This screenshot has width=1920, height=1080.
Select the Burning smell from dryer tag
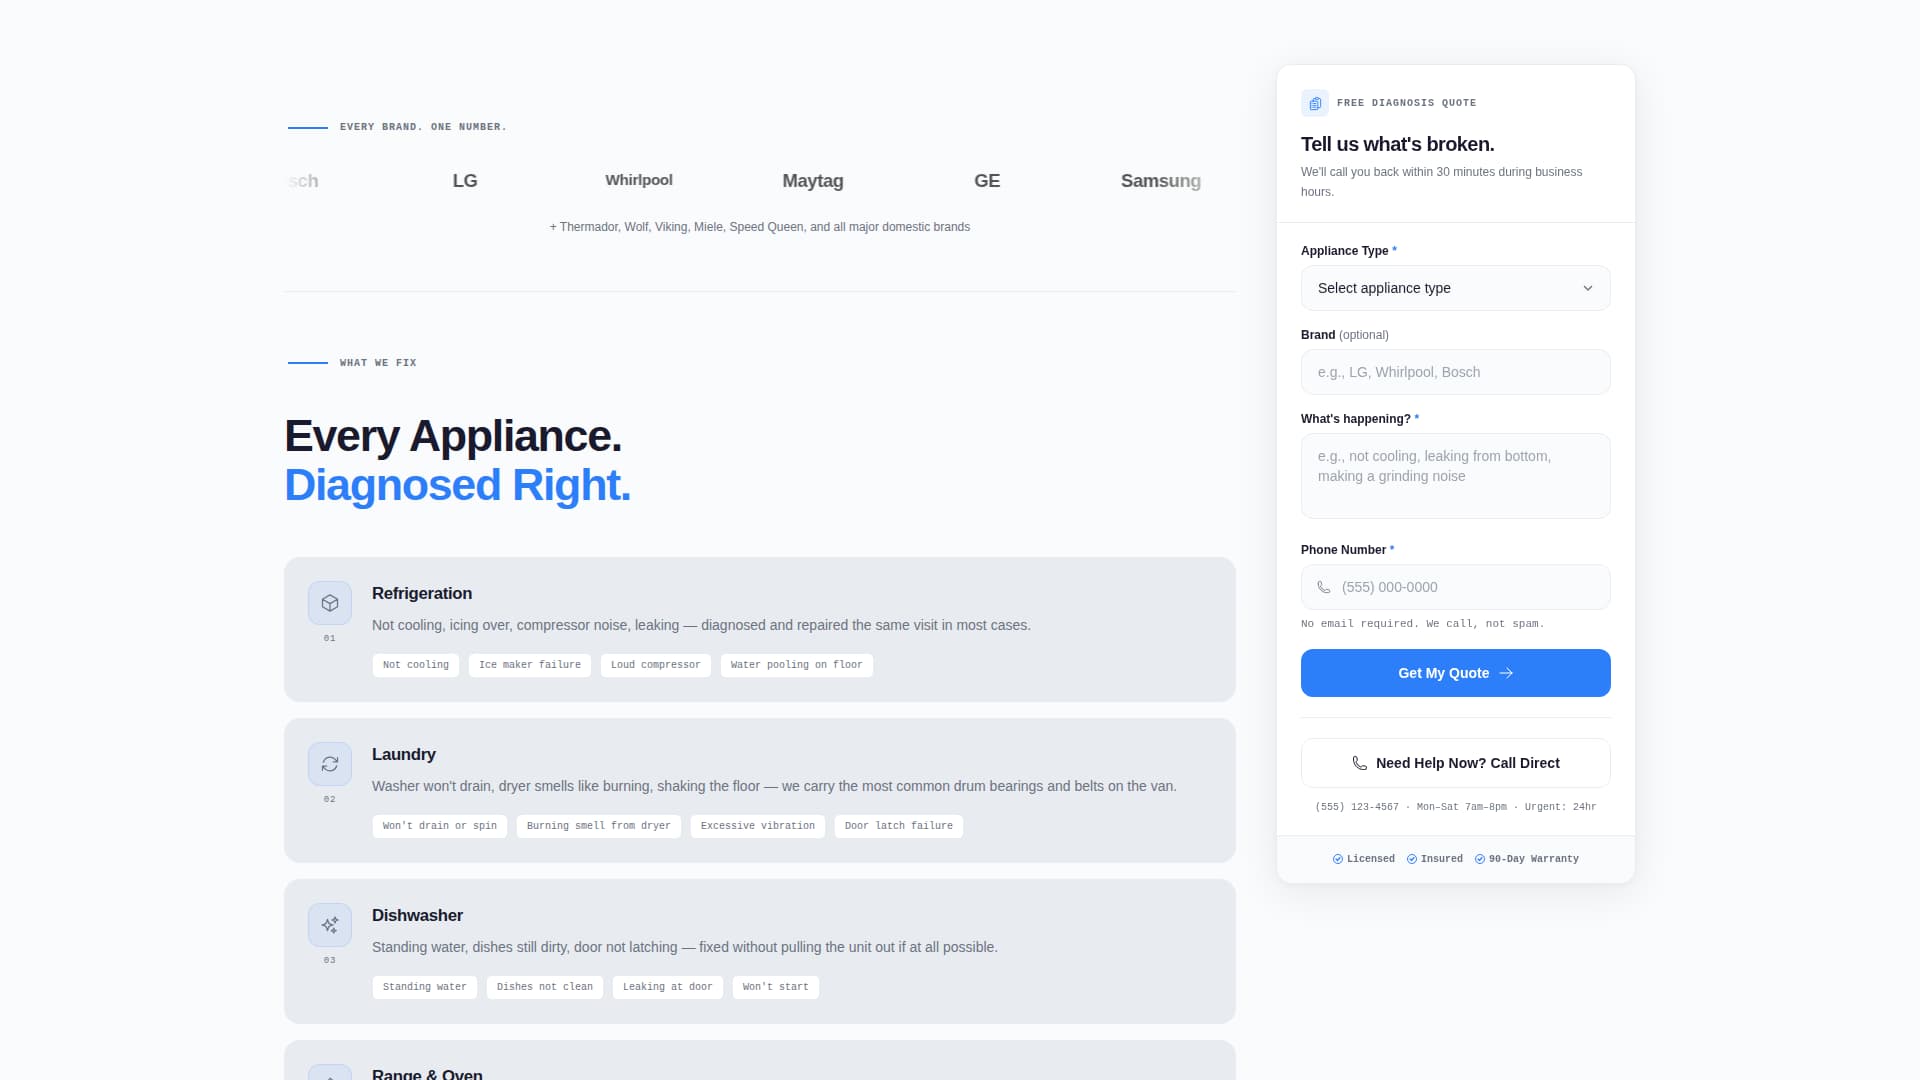click(599, 826)
